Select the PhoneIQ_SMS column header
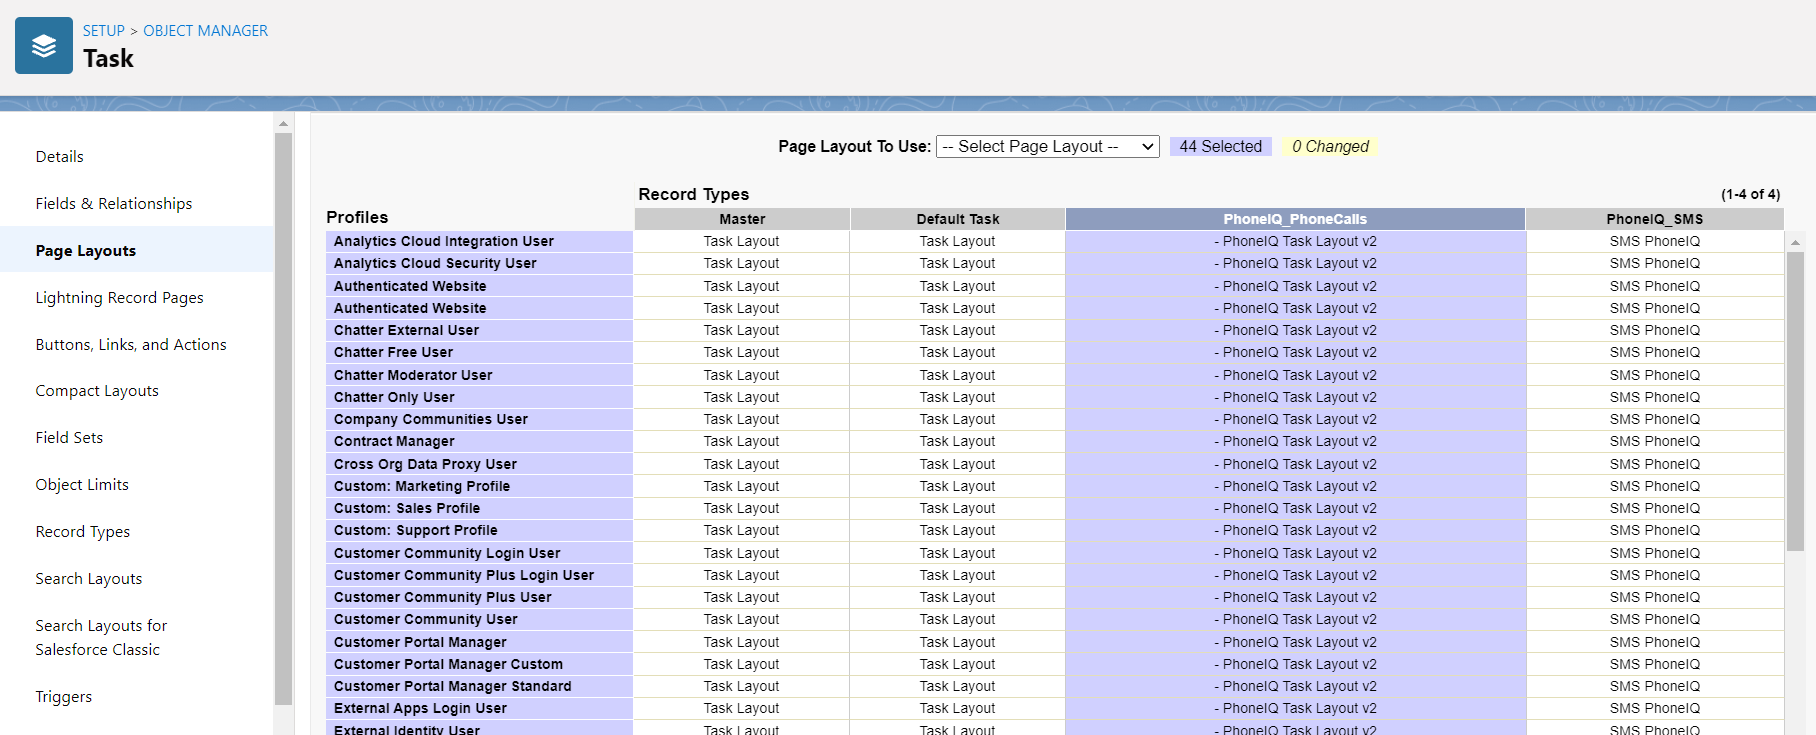Image resolution: width=1816 pixels, height=735 pixels. pos(1654,219)
